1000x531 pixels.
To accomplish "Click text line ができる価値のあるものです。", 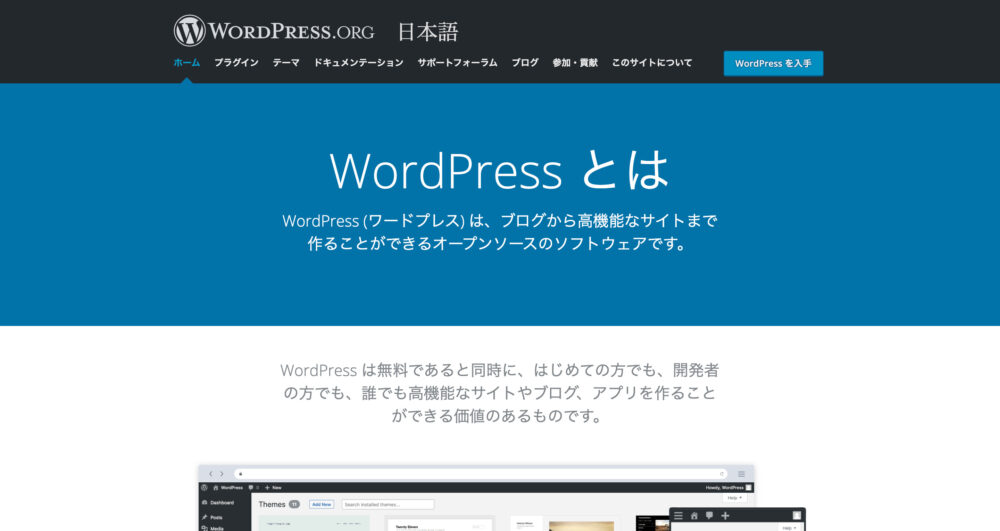I will pyautogui.click(x=499, y=416).
